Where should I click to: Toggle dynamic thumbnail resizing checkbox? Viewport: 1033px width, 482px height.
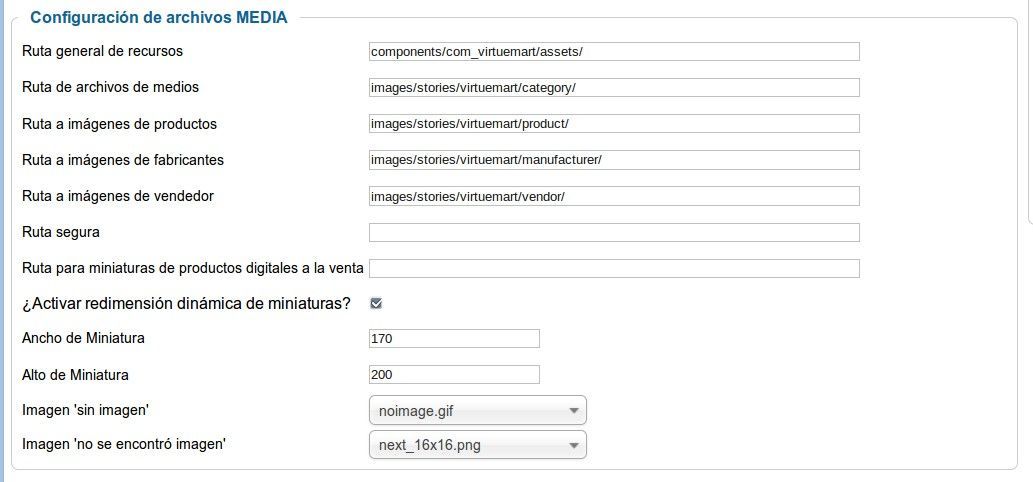point(376,304)
